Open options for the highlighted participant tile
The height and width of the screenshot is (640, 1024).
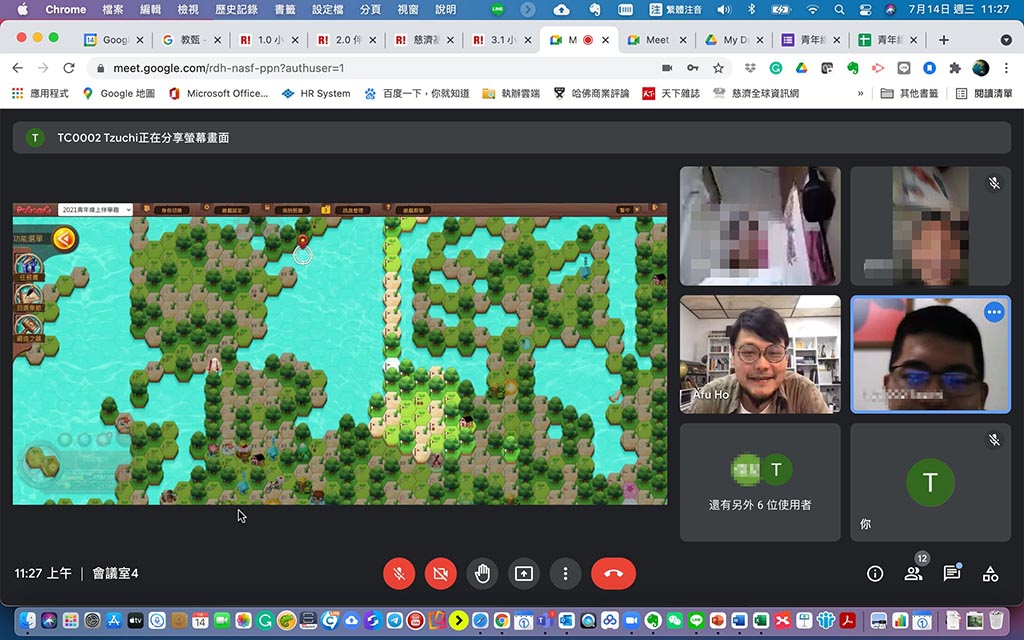pos(994,312)
